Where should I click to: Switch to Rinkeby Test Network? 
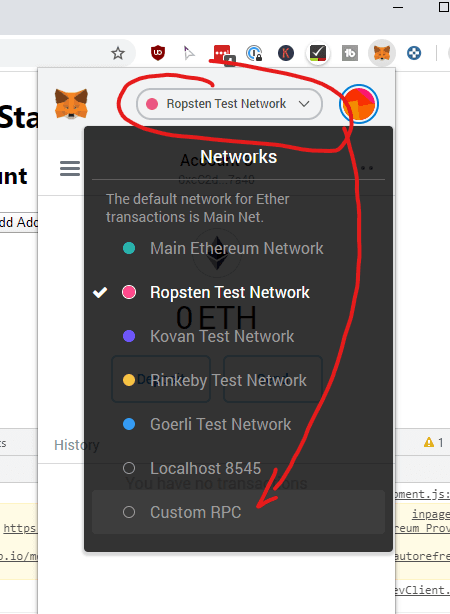(238, 380)
